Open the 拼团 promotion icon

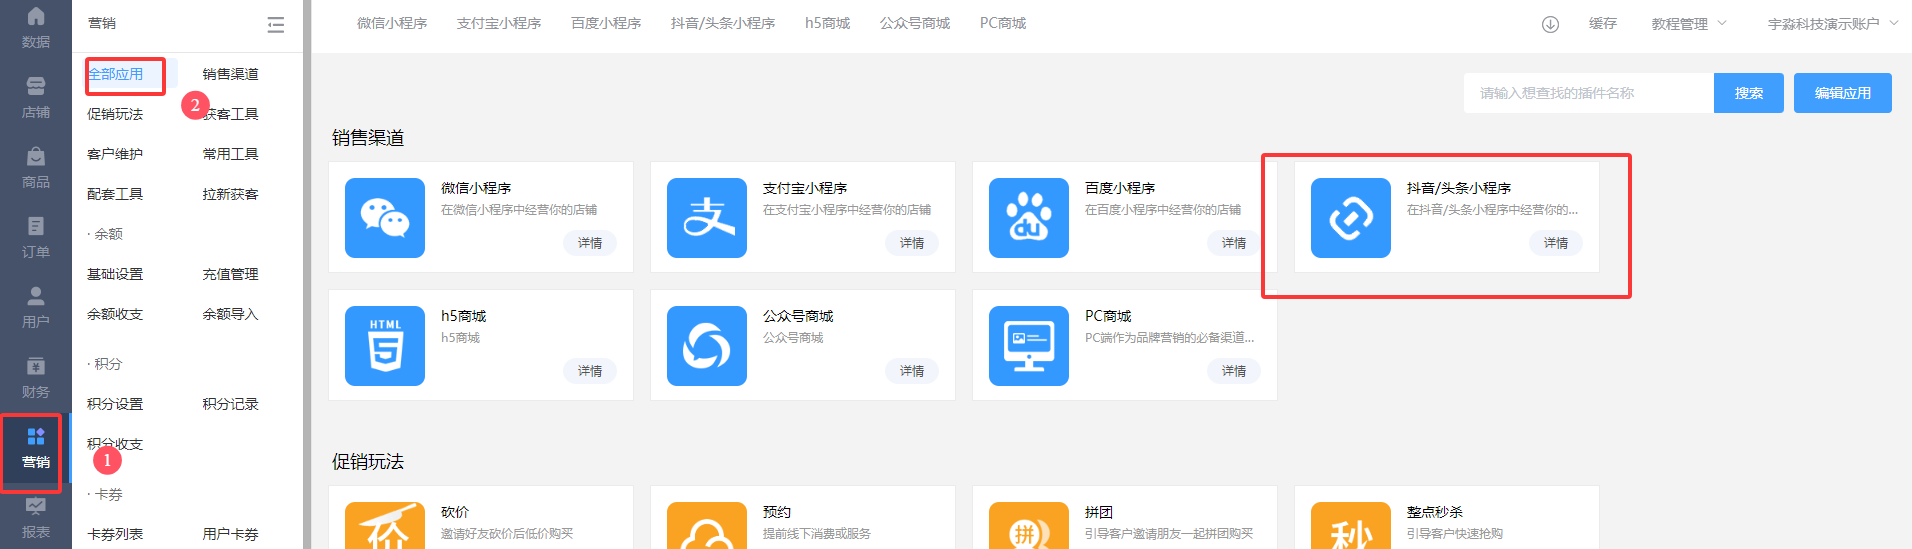(x=1029, y=525)
